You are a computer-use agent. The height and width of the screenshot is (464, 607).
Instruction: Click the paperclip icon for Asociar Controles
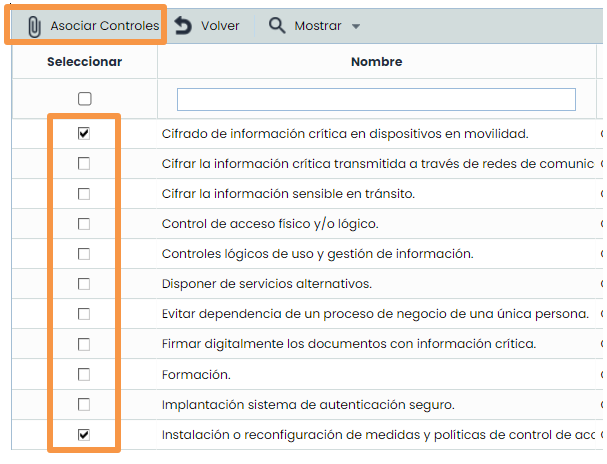[x=34, y=26]
